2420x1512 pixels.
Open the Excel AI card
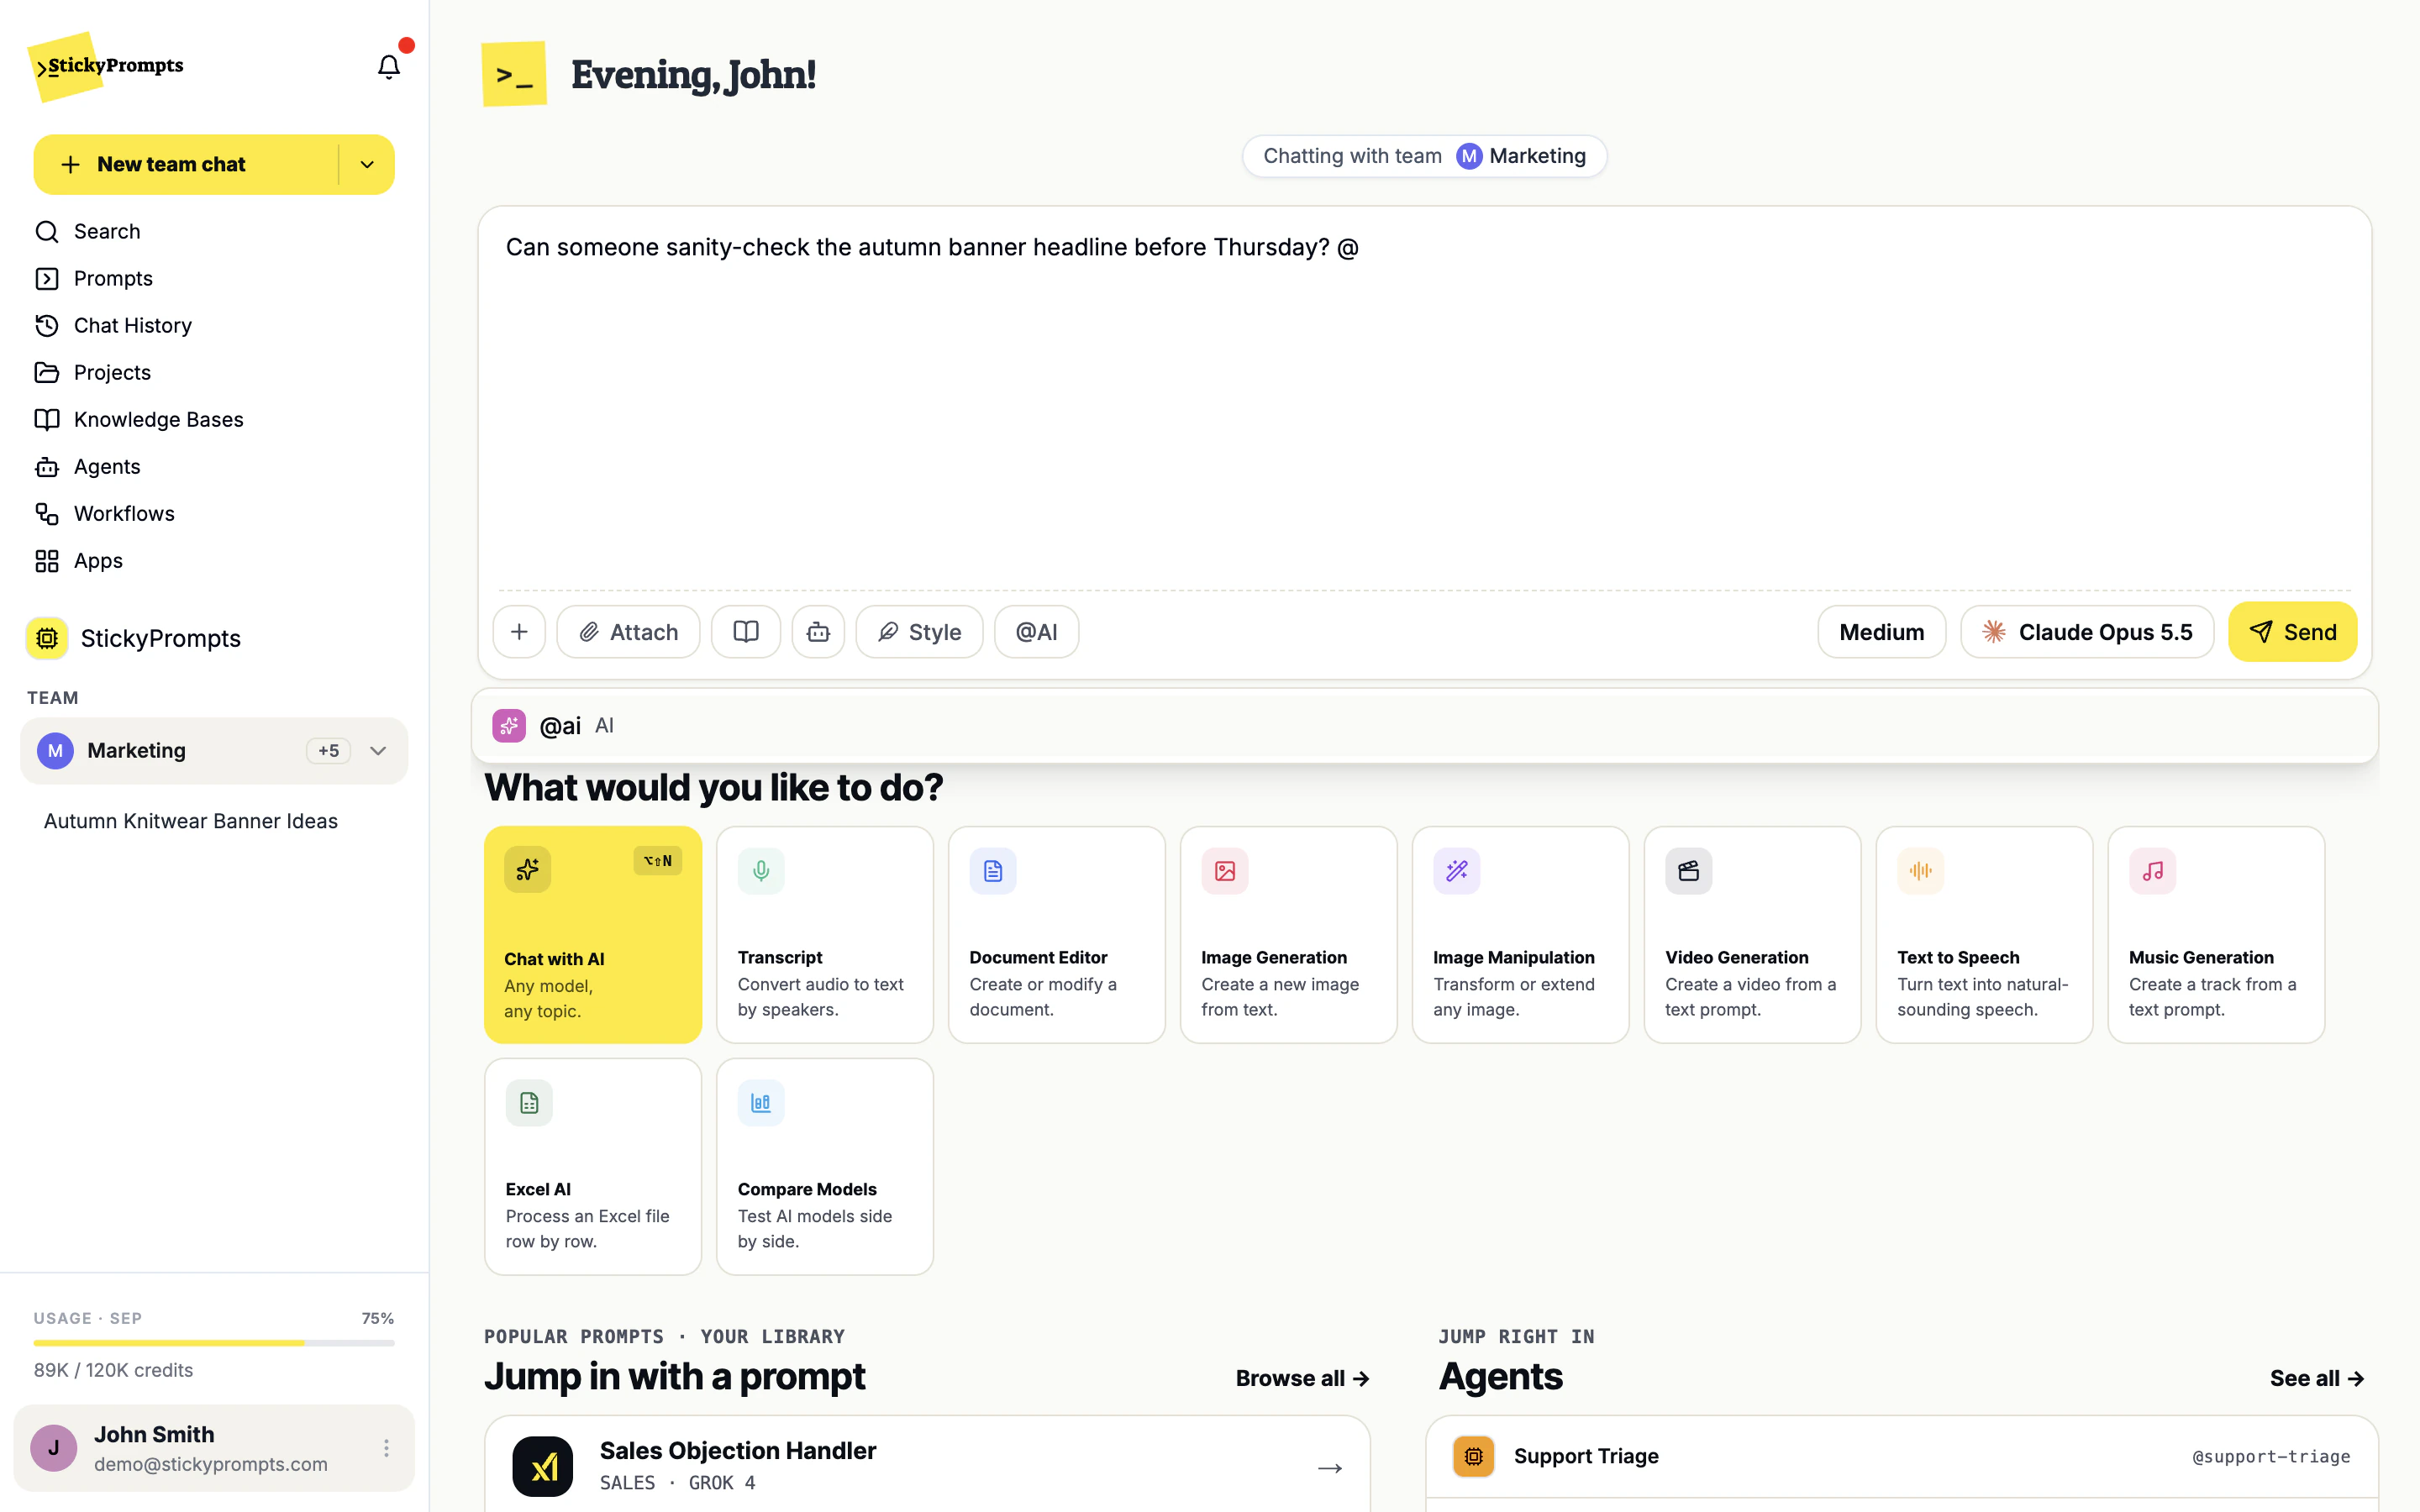coord(593,1167)
